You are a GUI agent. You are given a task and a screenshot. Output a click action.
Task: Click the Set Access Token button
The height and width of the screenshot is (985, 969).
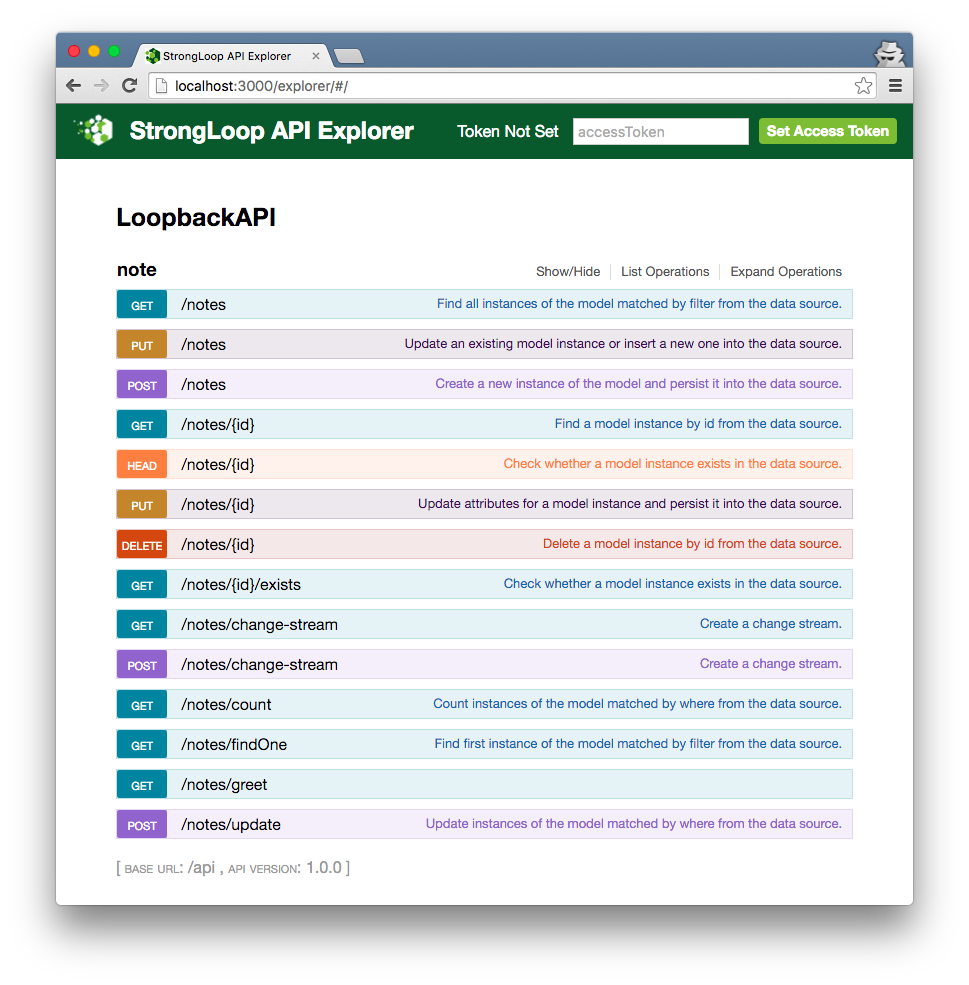click(828, 131)
